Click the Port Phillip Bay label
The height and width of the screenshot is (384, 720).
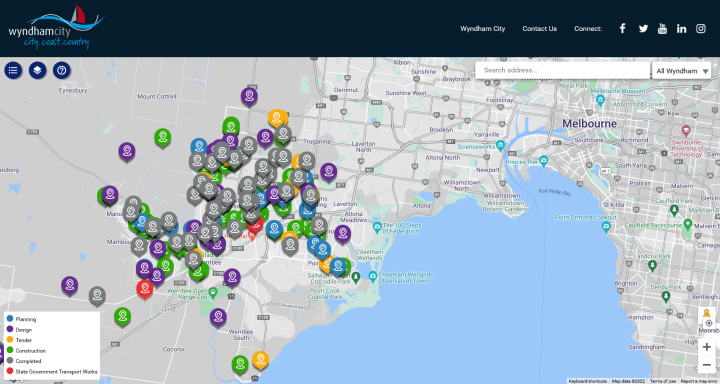[x=555, y=193]
